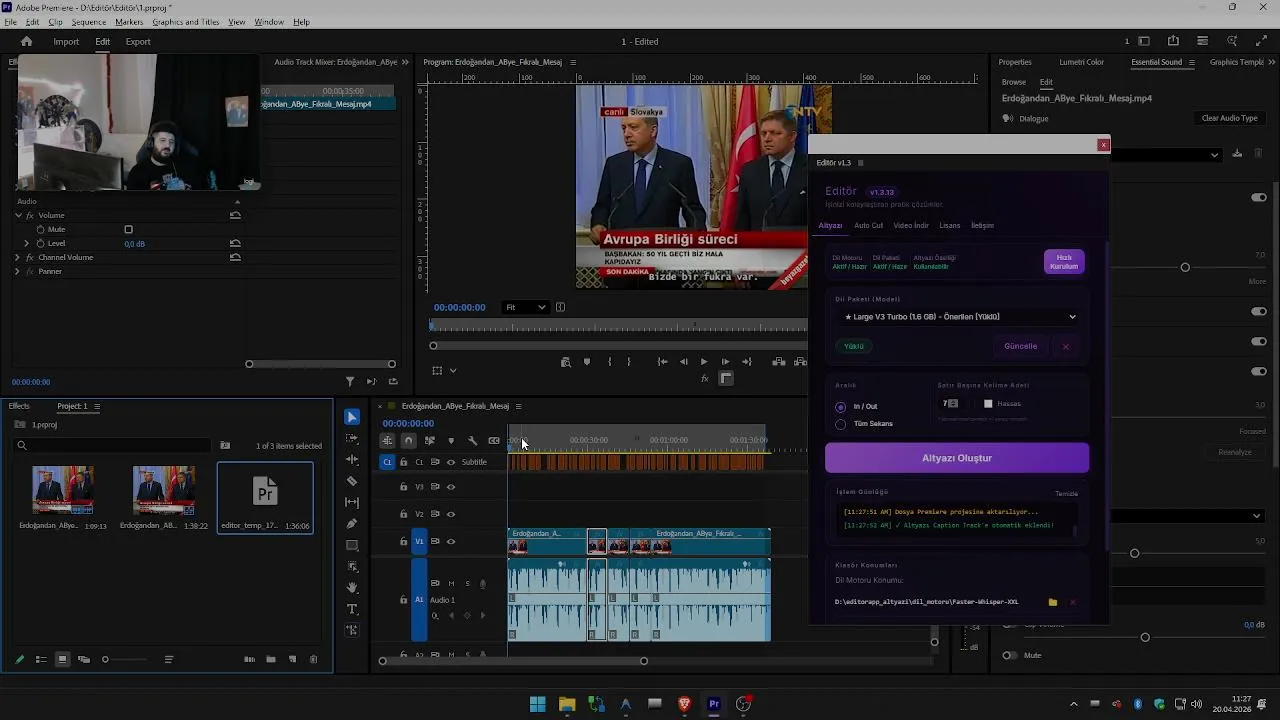
Task: Switch to the Lisans tab
Action: click(949, 226)
